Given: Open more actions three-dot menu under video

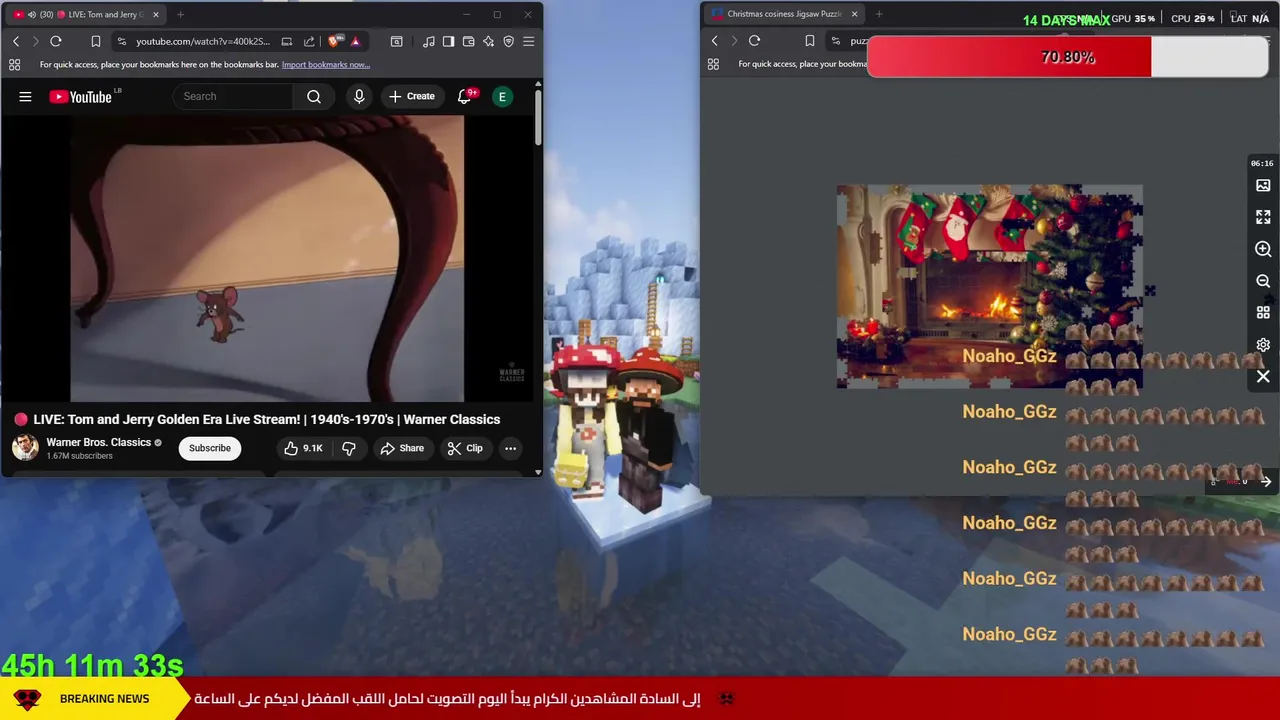Looking at the screenshot, I should (x=510, y=448).
